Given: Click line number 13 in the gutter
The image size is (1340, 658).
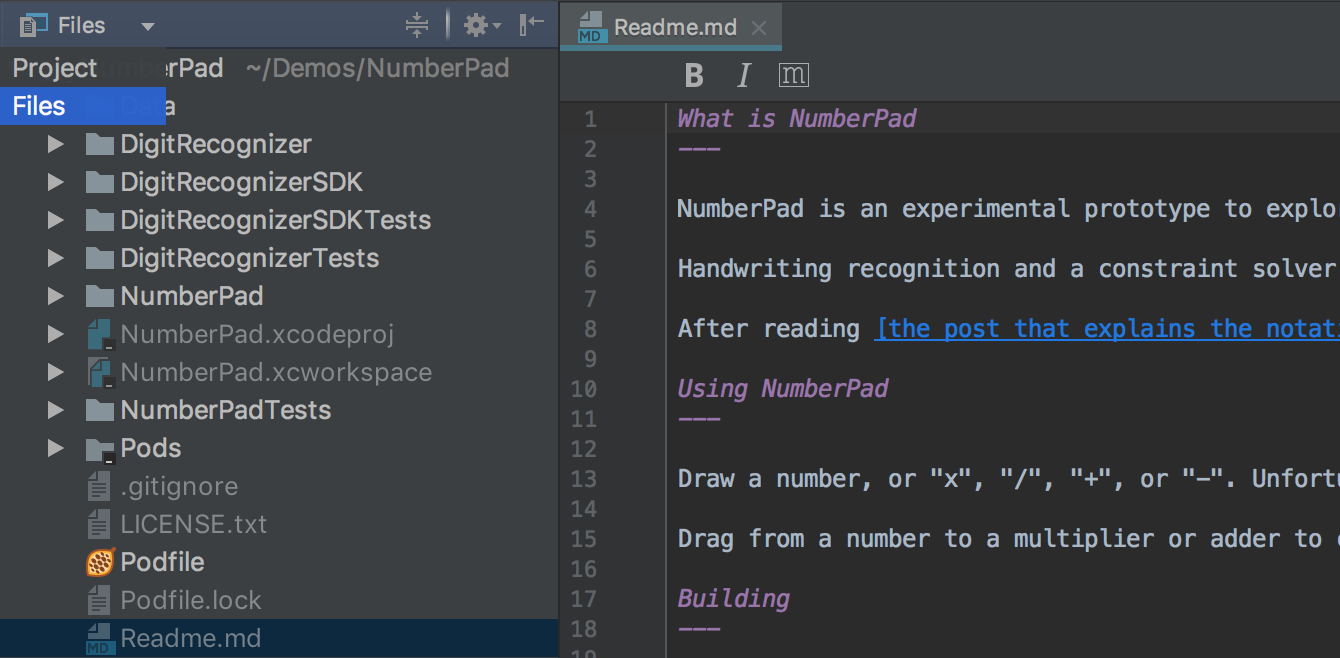Looking at the screenshot, I should (x=584, y=479).
